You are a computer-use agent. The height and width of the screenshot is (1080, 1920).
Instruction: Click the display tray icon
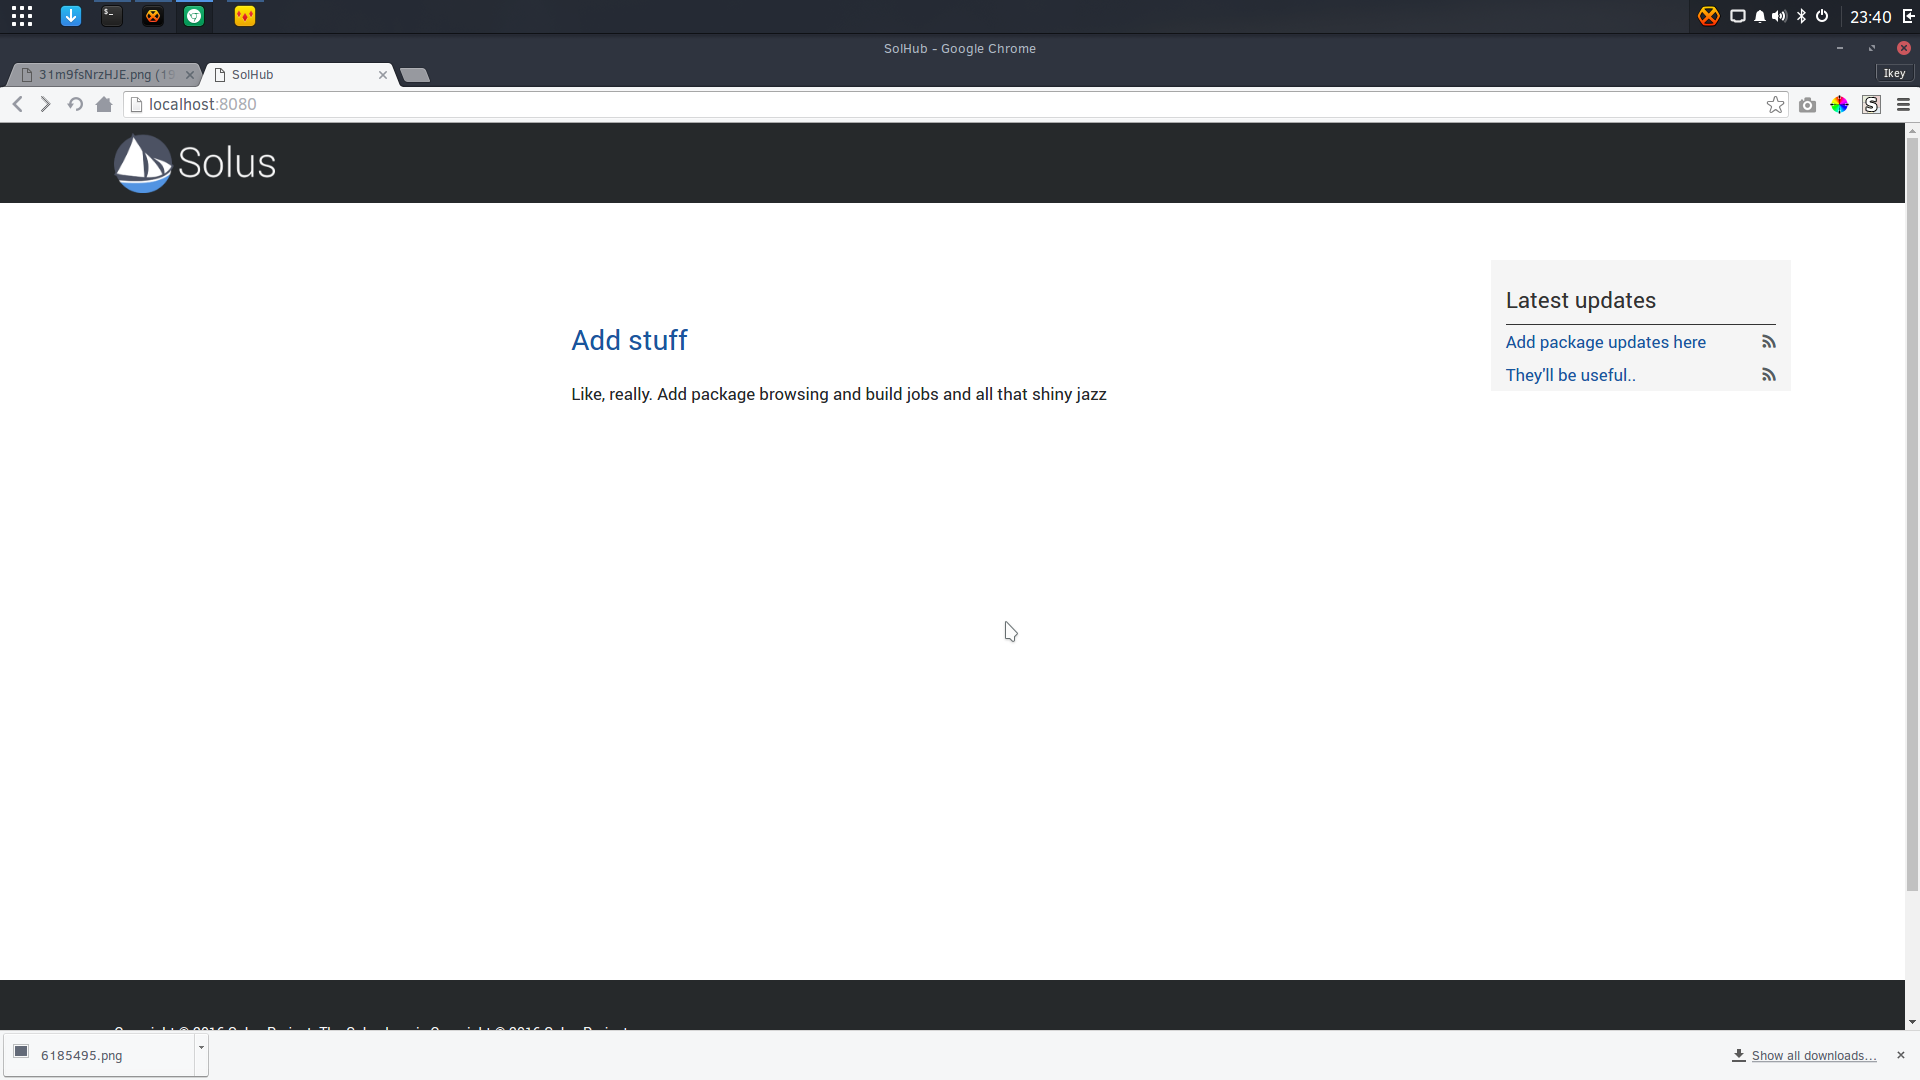[x=1738, y=16]
